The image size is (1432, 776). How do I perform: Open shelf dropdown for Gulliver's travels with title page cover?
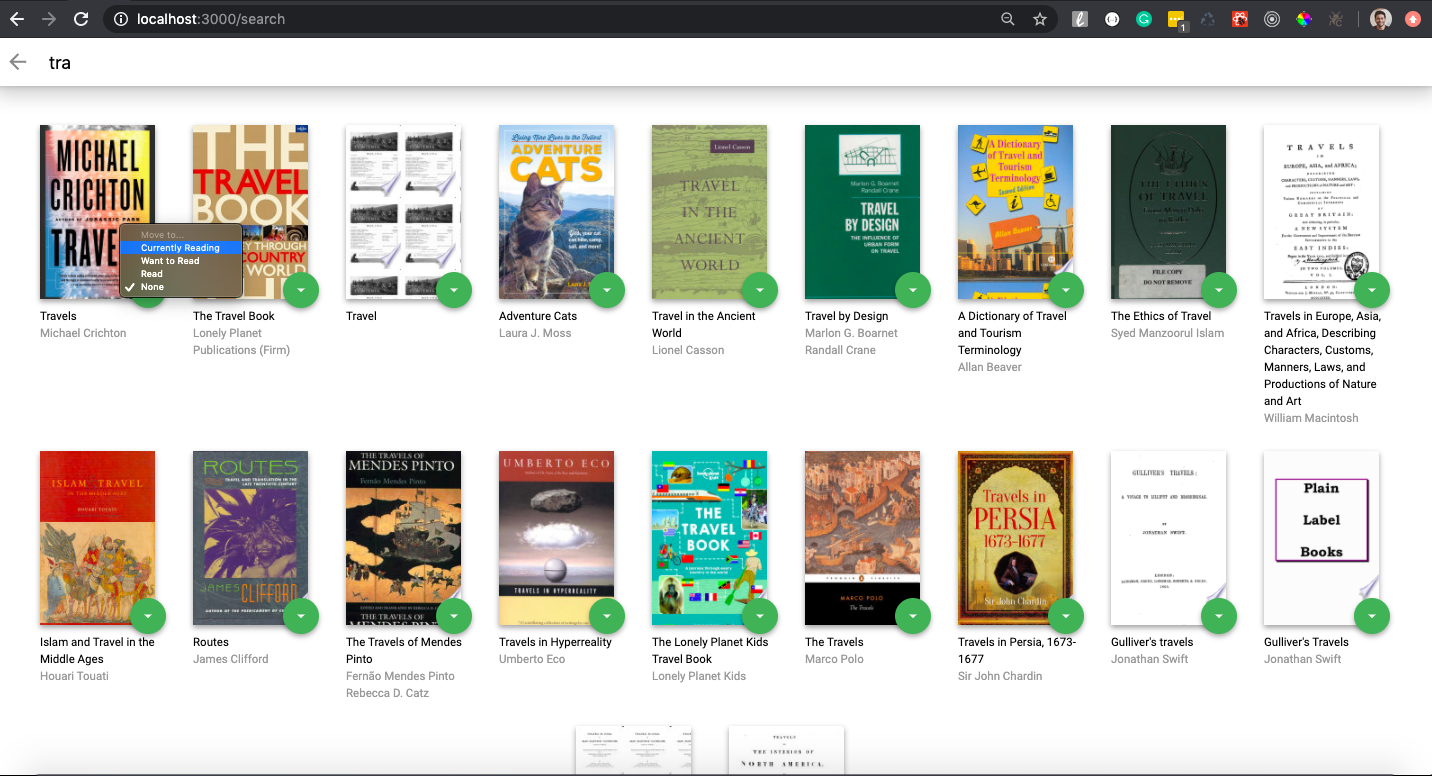pos(1219,616)
